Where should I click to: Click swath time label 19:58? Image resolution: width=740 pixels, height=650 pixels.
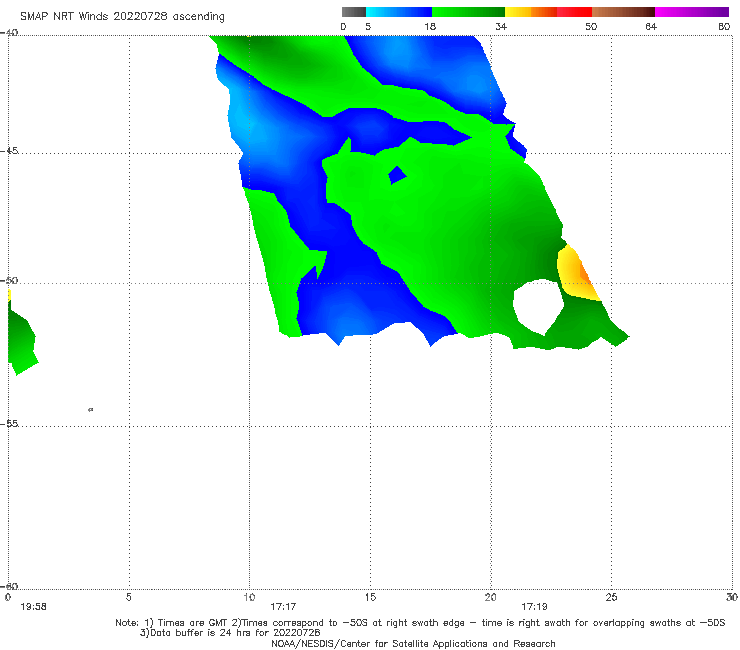coord(34,607)
